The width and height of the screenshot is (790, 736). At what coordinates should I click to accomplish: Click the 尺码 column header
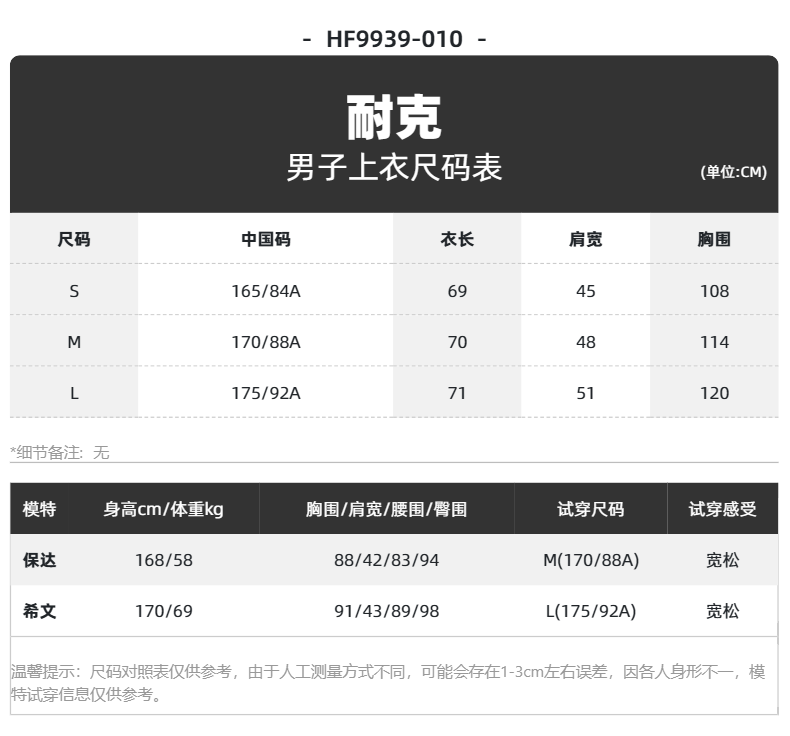74,239
